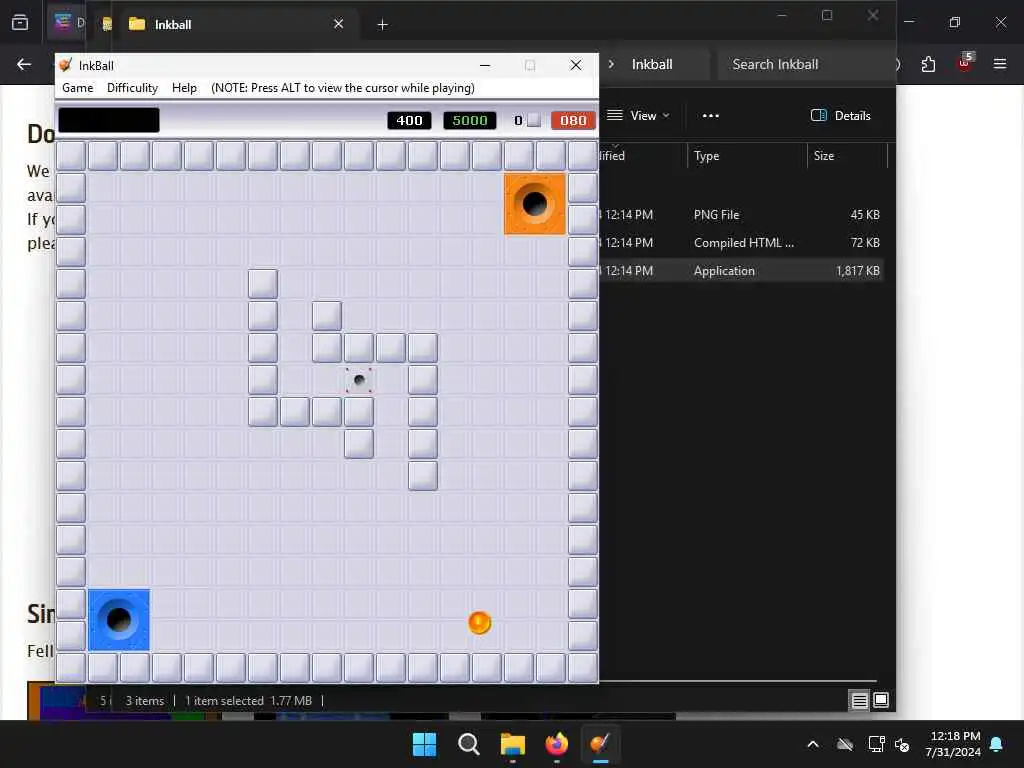Select the Compiled HTML file row
Image resolution: width=1024 pixels, height=768 pixels.
(x=741, y=242)
